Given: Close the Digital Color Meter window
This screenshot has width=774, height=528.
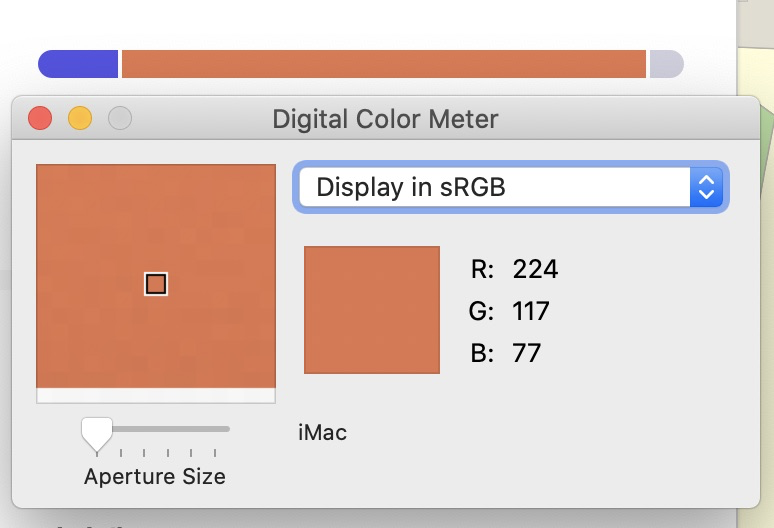Looking at the screenshot, I should click(40, 118).
